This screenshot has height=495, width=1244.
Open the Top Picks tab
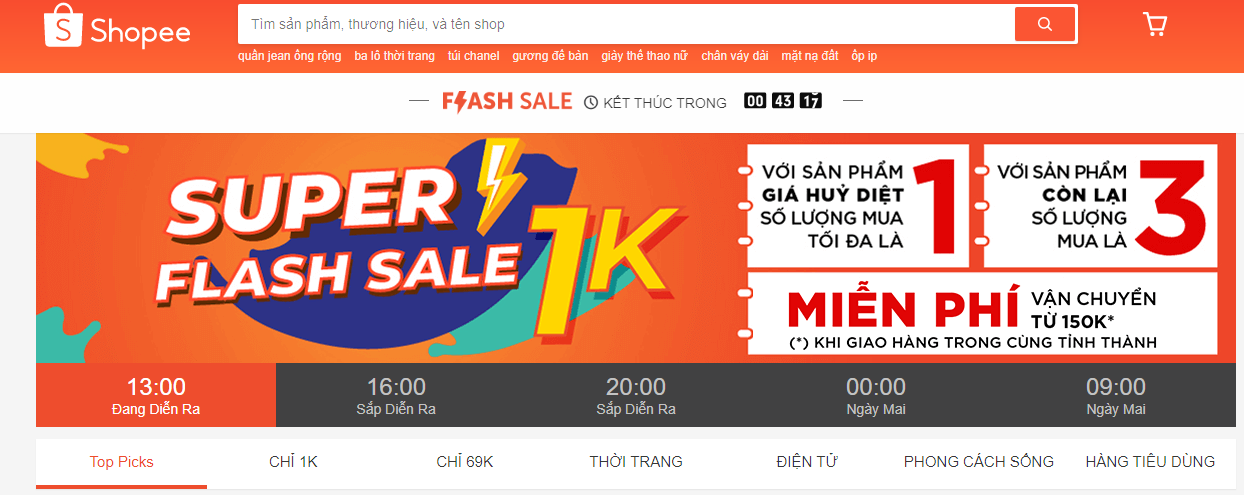(122, 462)
